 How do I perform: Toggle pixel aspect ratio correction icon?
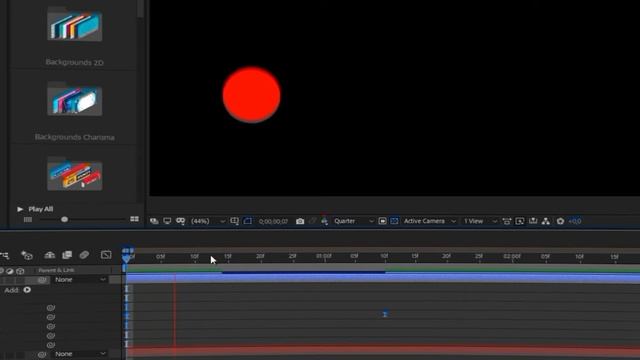507,221
